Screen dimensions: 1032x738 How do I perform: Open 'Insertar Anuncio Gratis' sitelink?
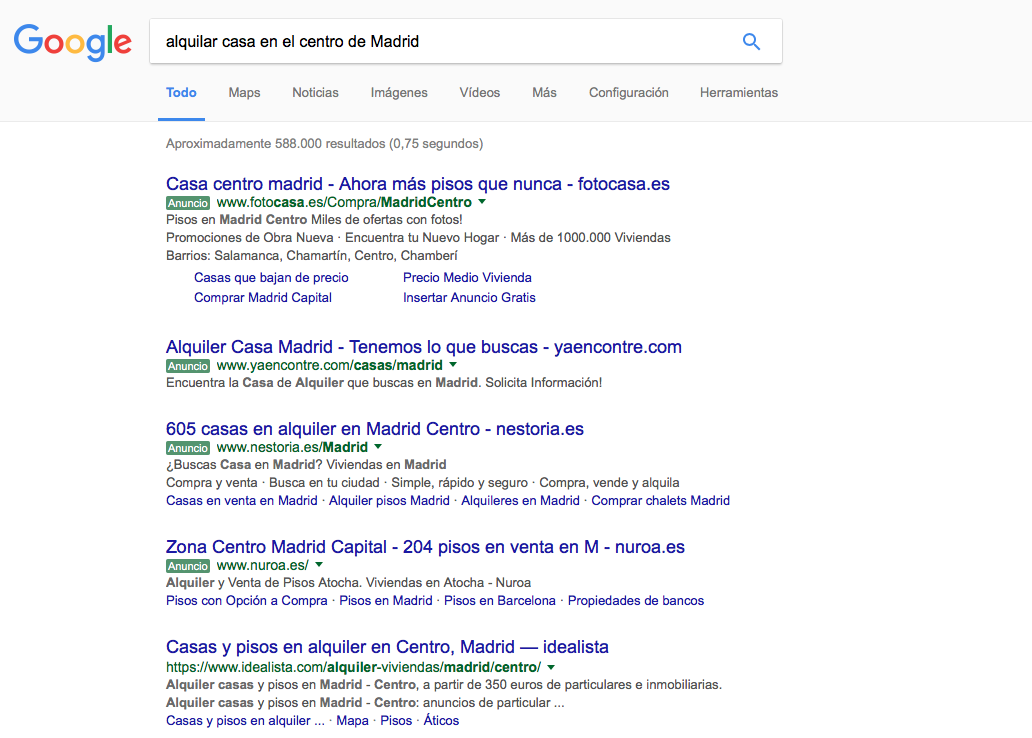pyautogui.click(x=469, y=298)
